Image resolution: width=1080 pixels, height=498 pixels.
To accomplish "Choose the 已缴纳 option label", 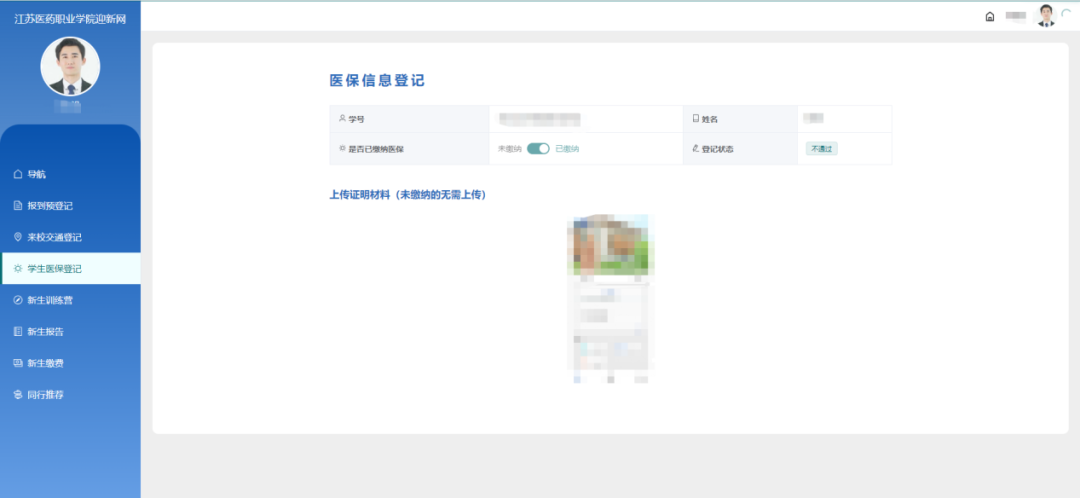I will 567,148.
